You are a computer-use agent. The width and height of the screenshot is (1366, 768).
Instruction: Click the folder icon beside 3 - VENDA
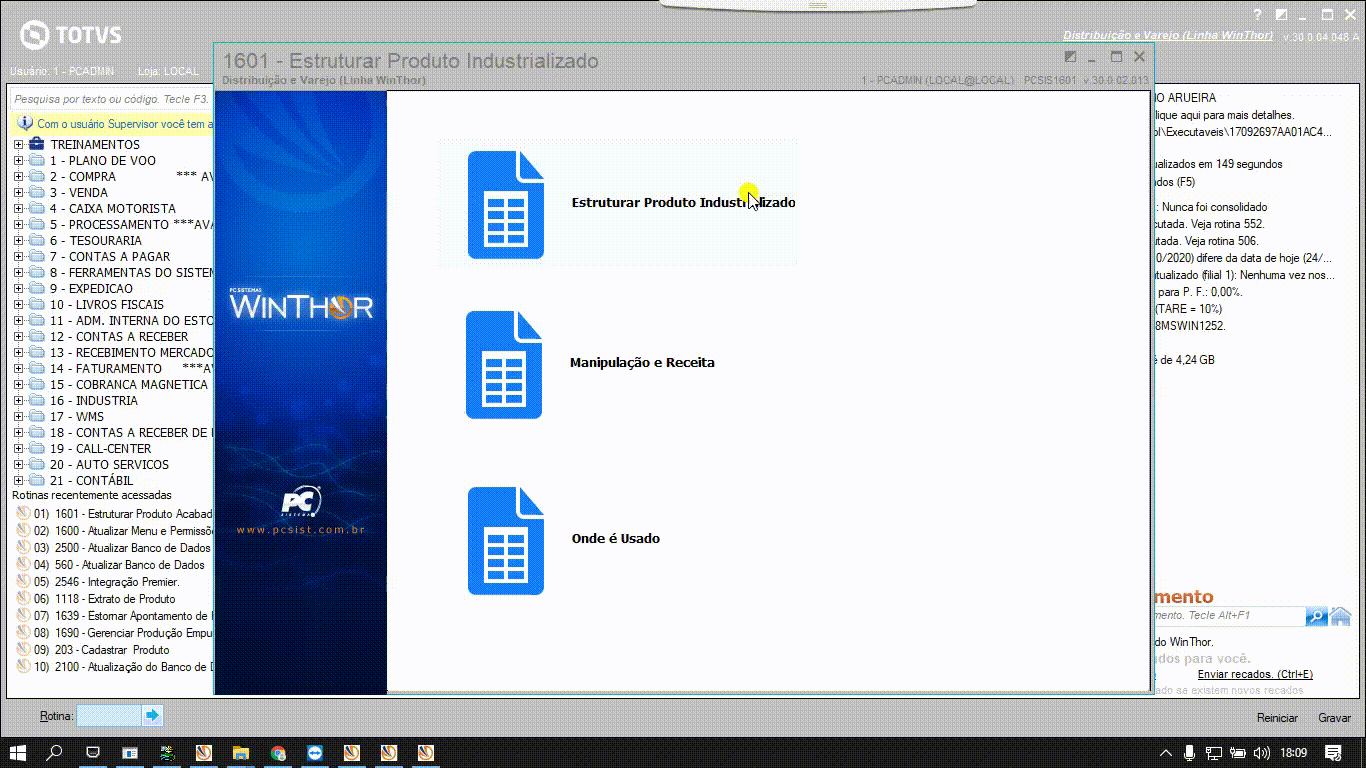click(37, 193)
